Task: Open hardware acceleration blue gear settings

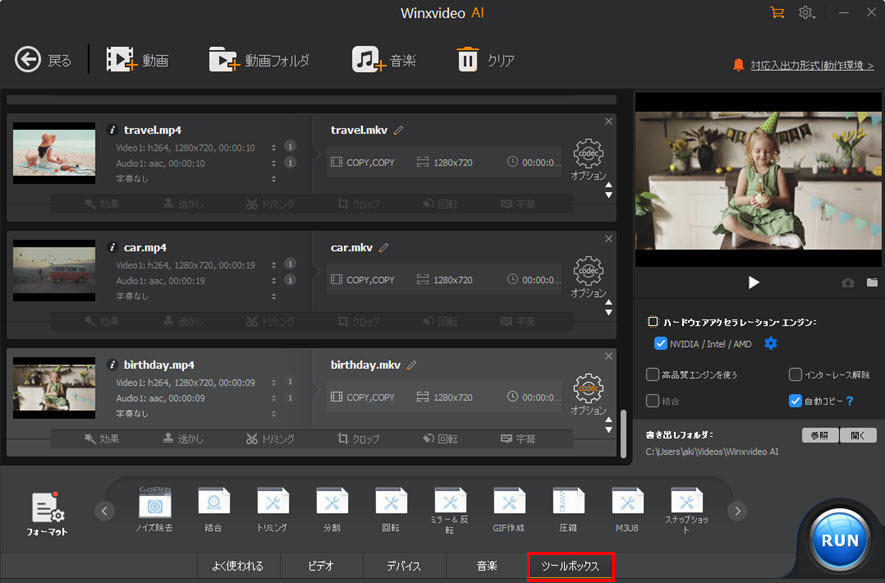Action: click(770, 343)
